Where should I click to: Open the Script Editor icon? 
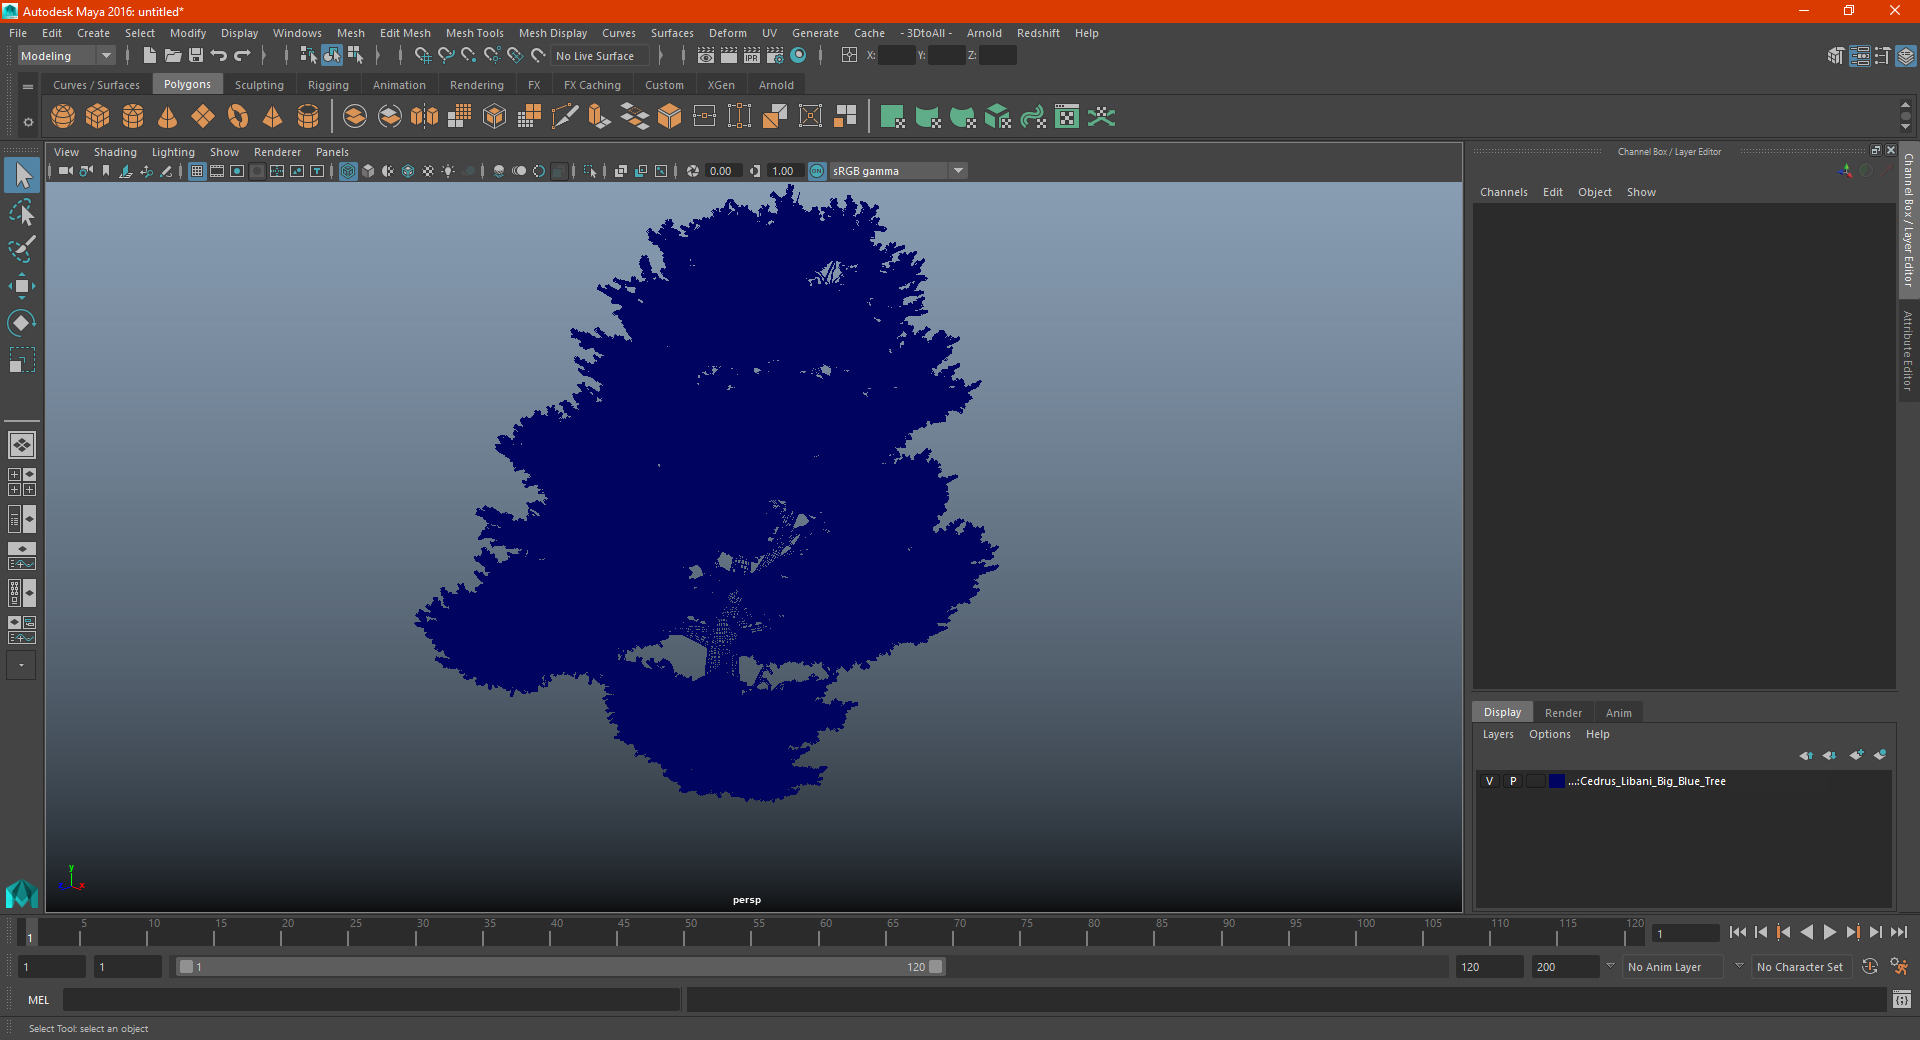click(x=1902, y=999)
